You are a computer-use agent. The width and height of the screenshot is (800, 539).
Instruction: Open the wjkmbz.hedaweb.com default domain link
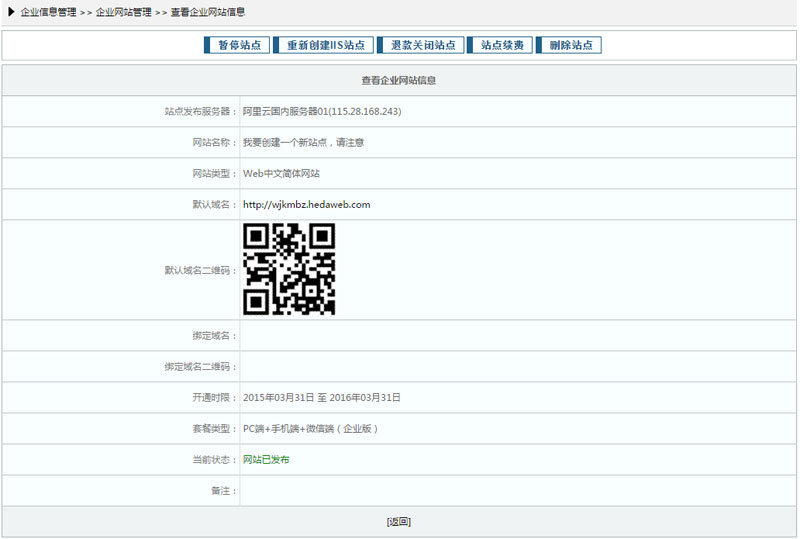pos(306,205)
